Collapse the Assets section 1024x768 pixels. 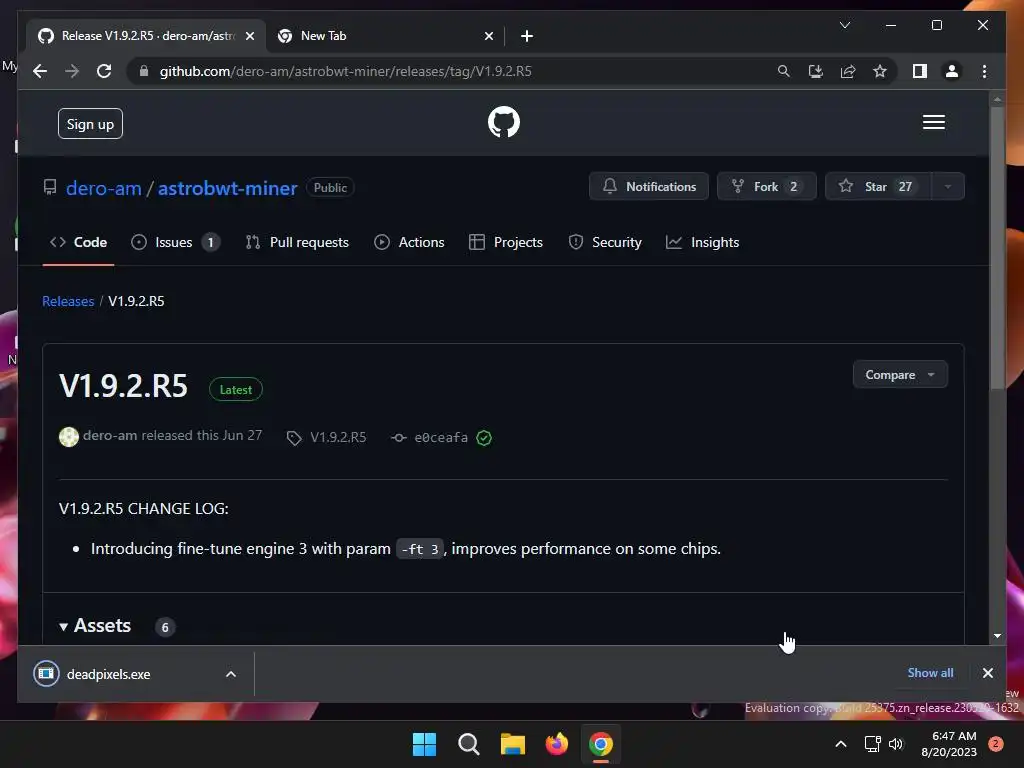pos(95,626)
